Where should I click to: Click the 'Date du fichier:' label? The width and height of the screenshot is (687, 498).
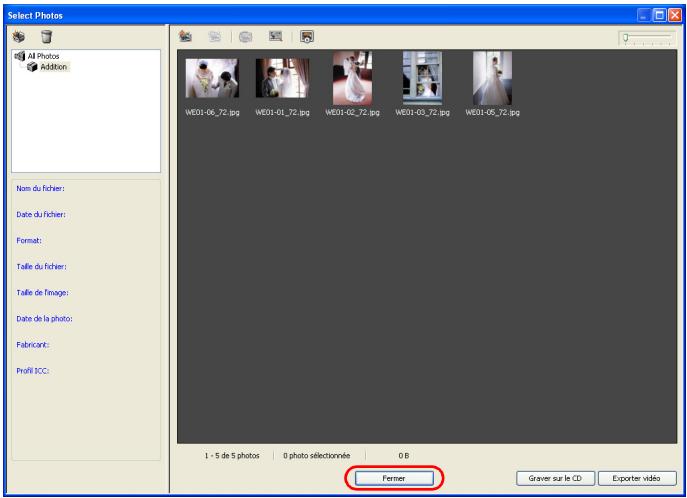coord(41,215)
